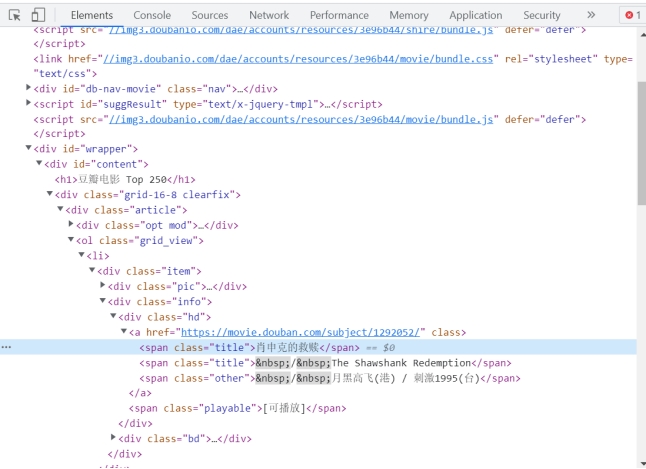Expand the opt mod div node
The height and width of the screenshot is (469, 646).
(71, 224)
